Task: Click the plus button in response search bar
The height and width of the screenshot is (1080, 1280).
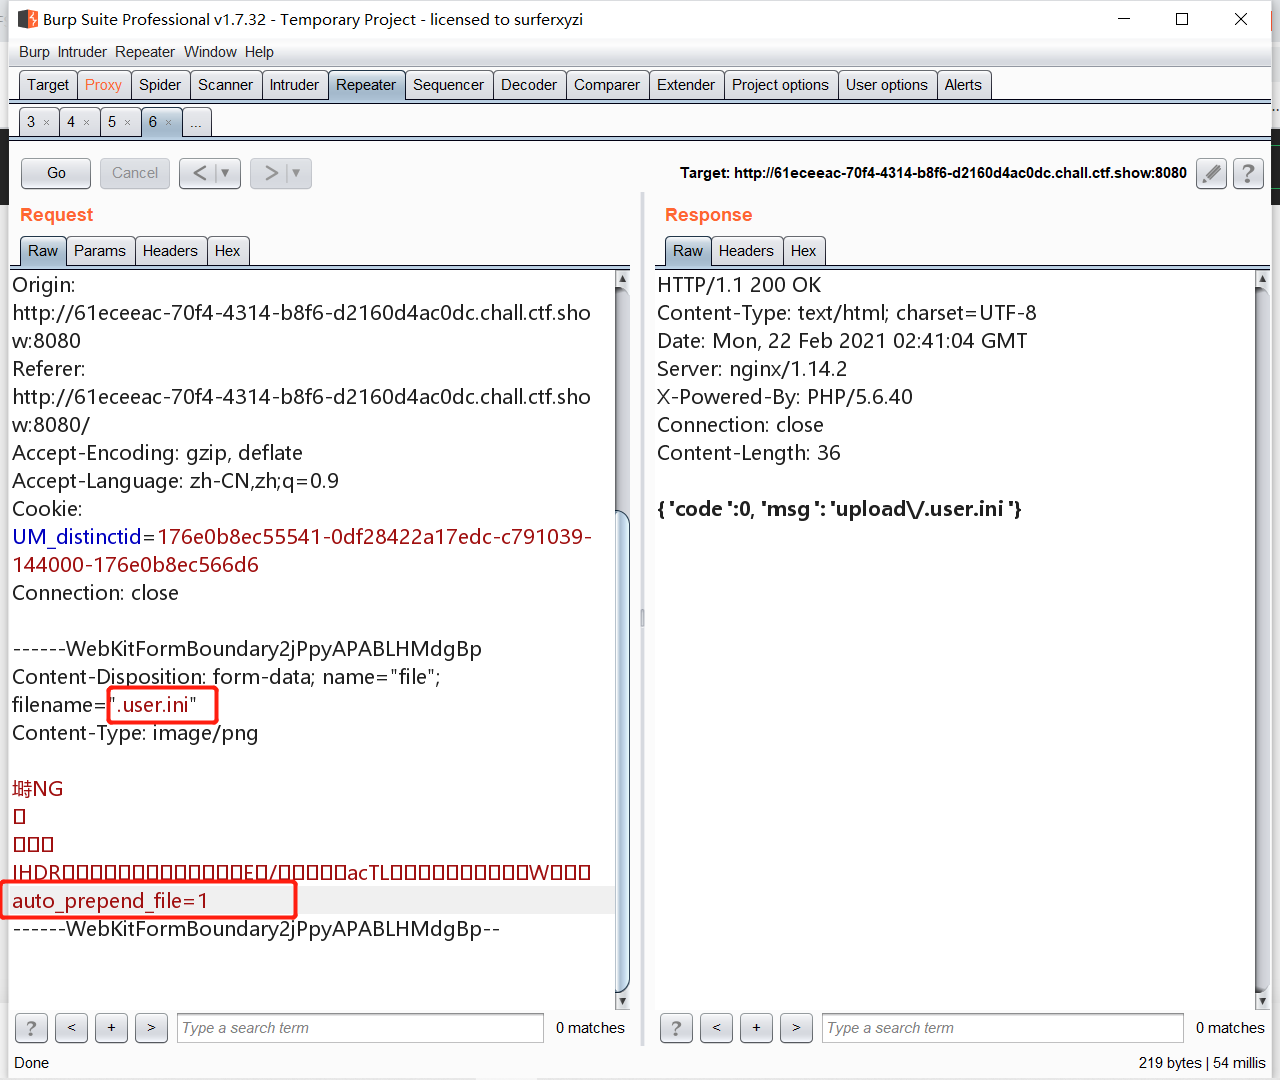Action: [x=756, y=1028]
